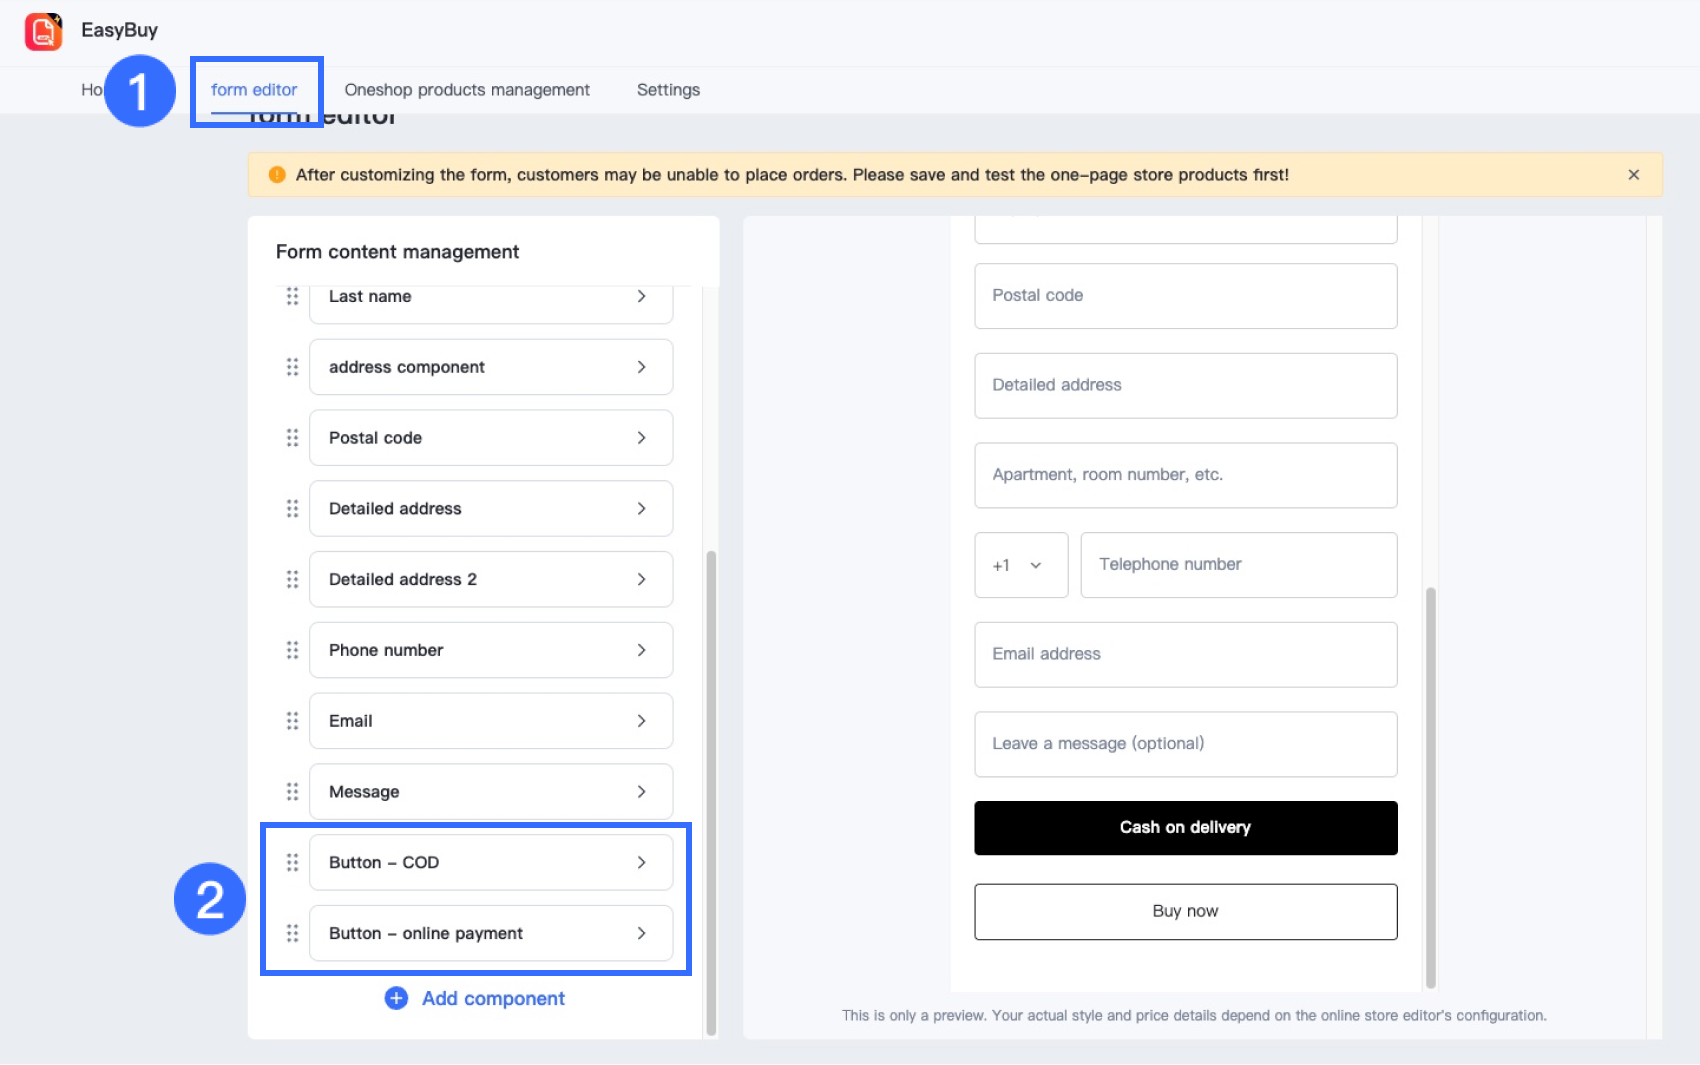Click the Email address preview field

(1185, 654)
